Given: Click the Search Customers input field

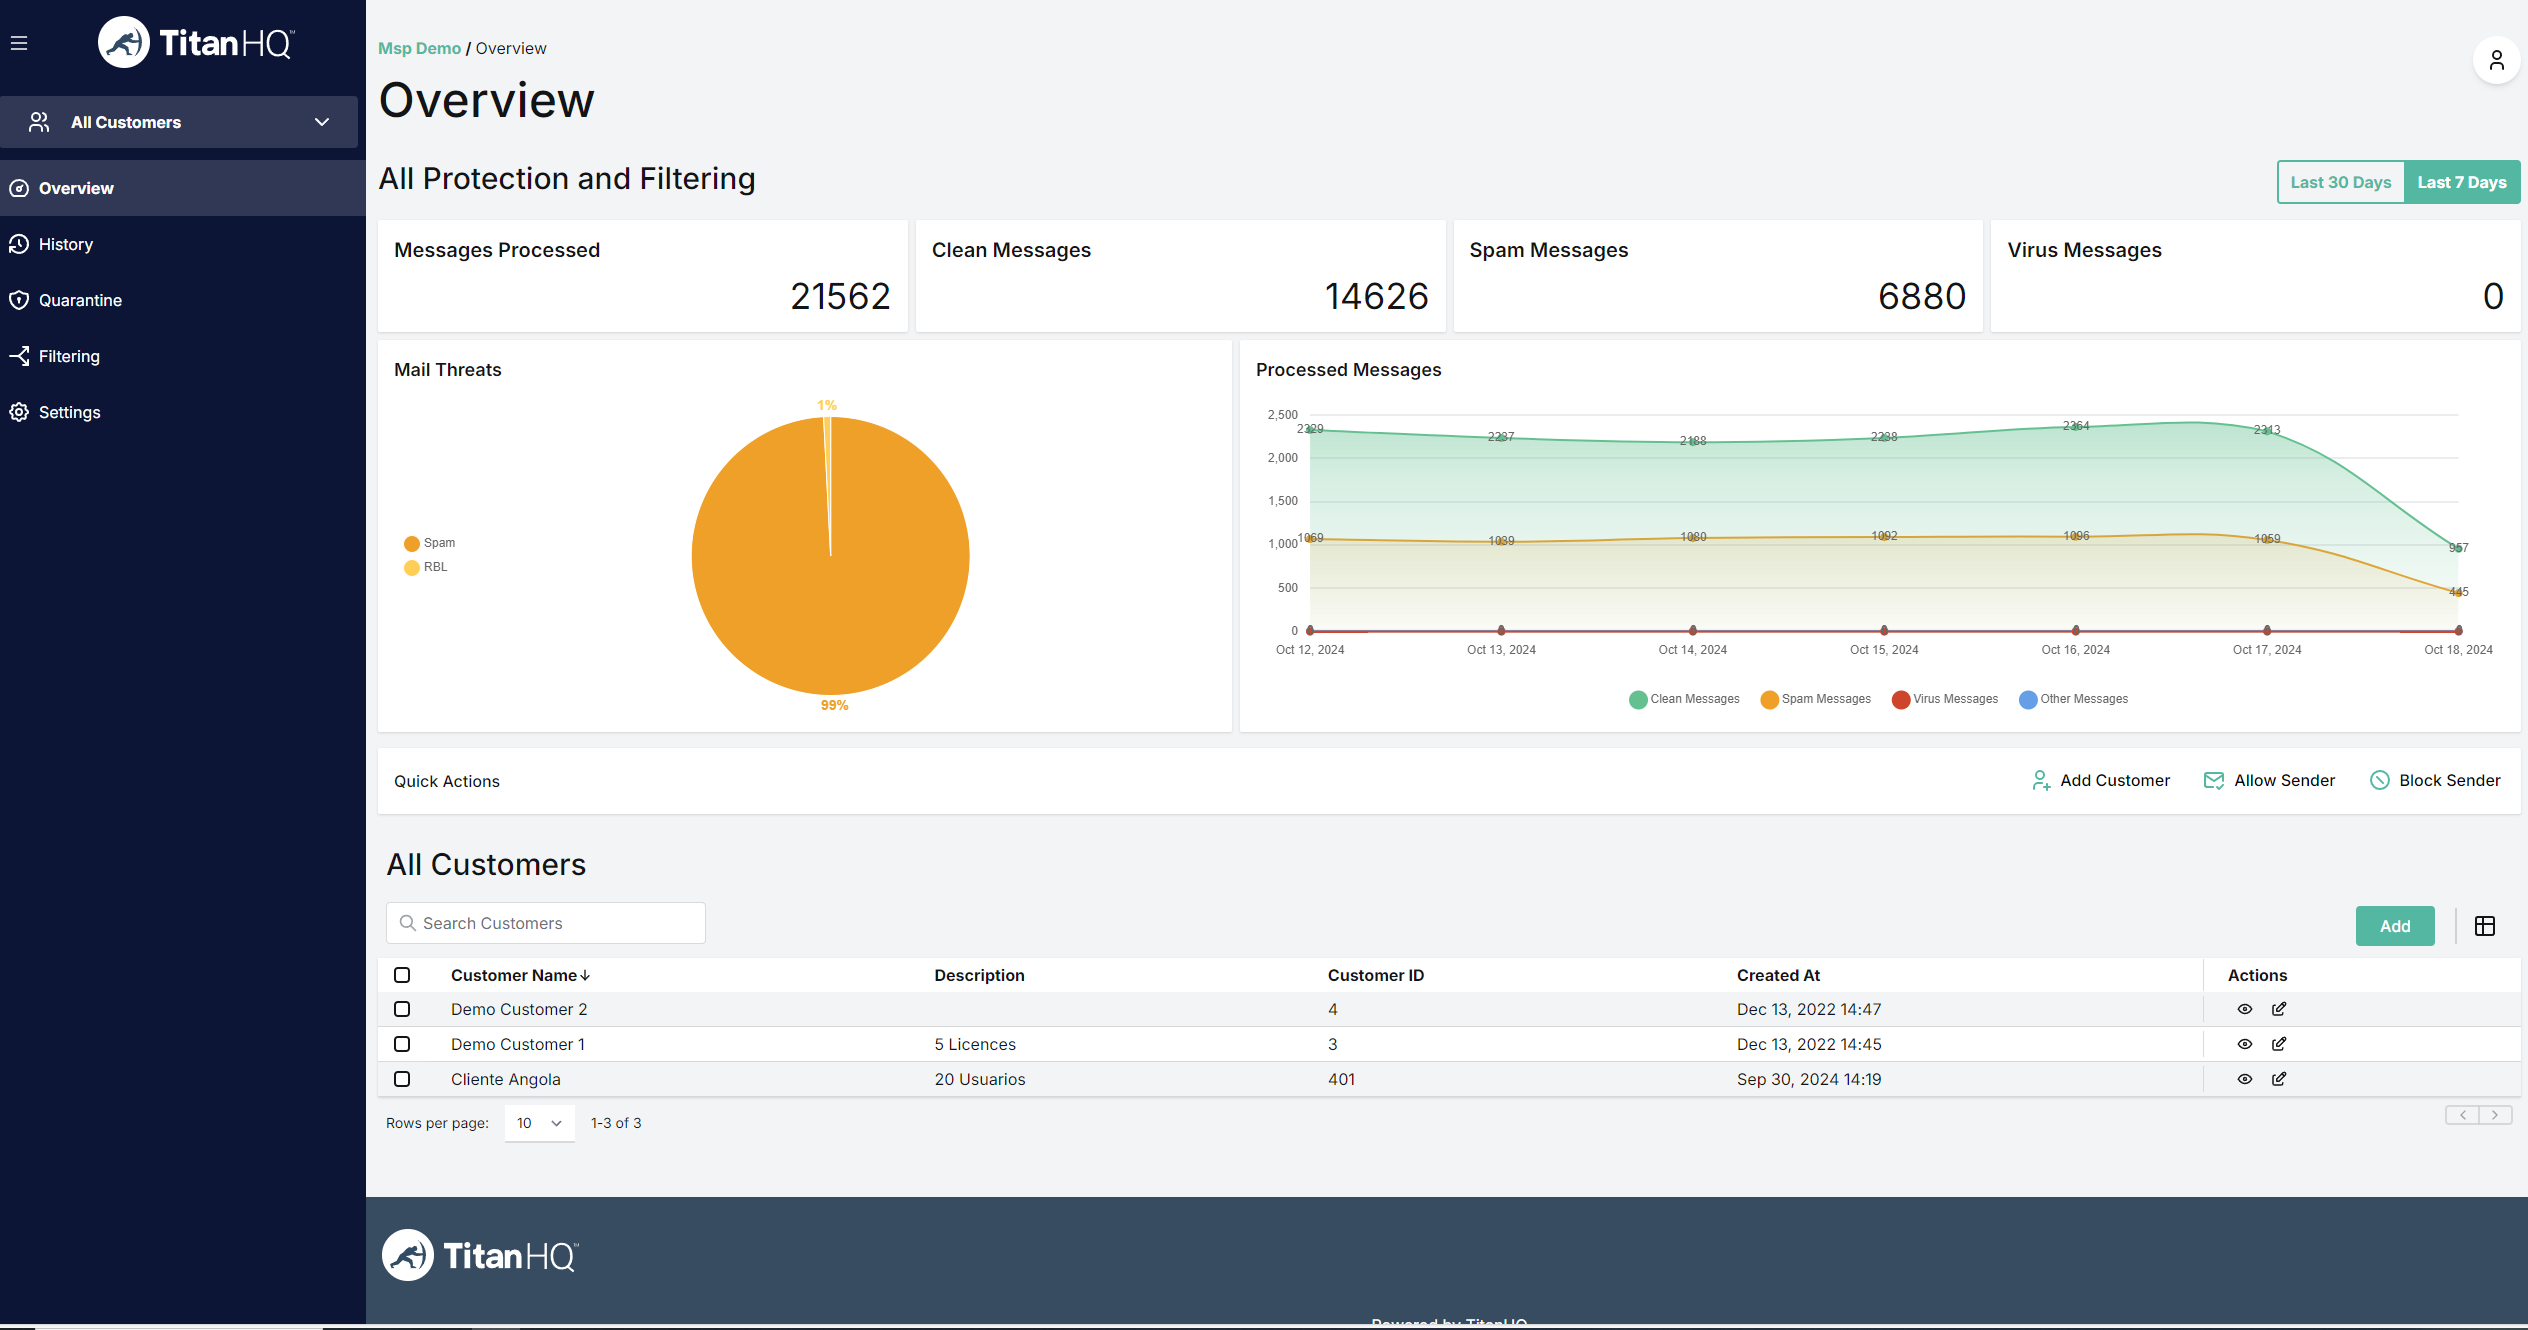Looking at the screenshot, I should click(545, 923).
